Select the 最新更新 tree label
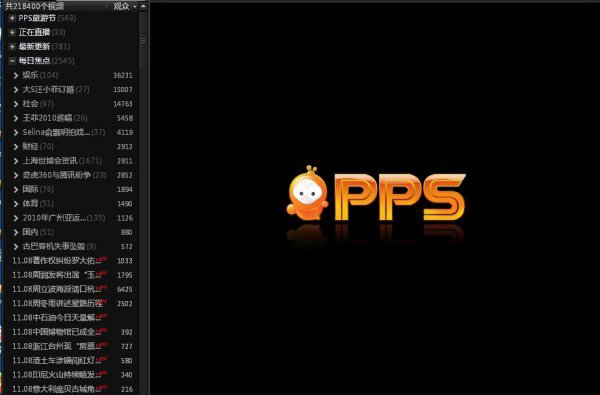The image size is (600, 395). coord(34,47)
